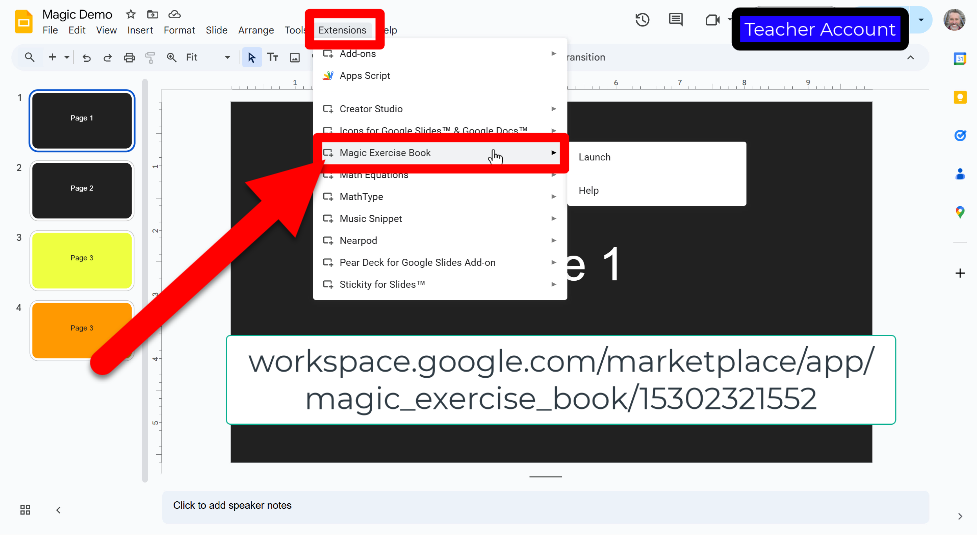977x535 pixels.
Task: Open the Google account avatar
Action: coord(954,20)
